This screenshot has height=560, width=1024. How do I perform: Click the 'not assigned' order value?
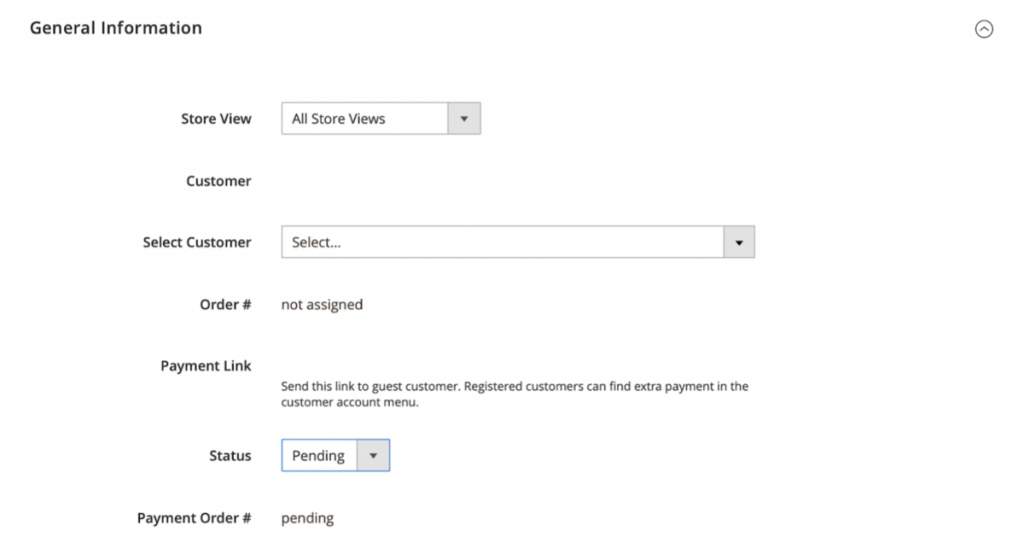(322, 304)
